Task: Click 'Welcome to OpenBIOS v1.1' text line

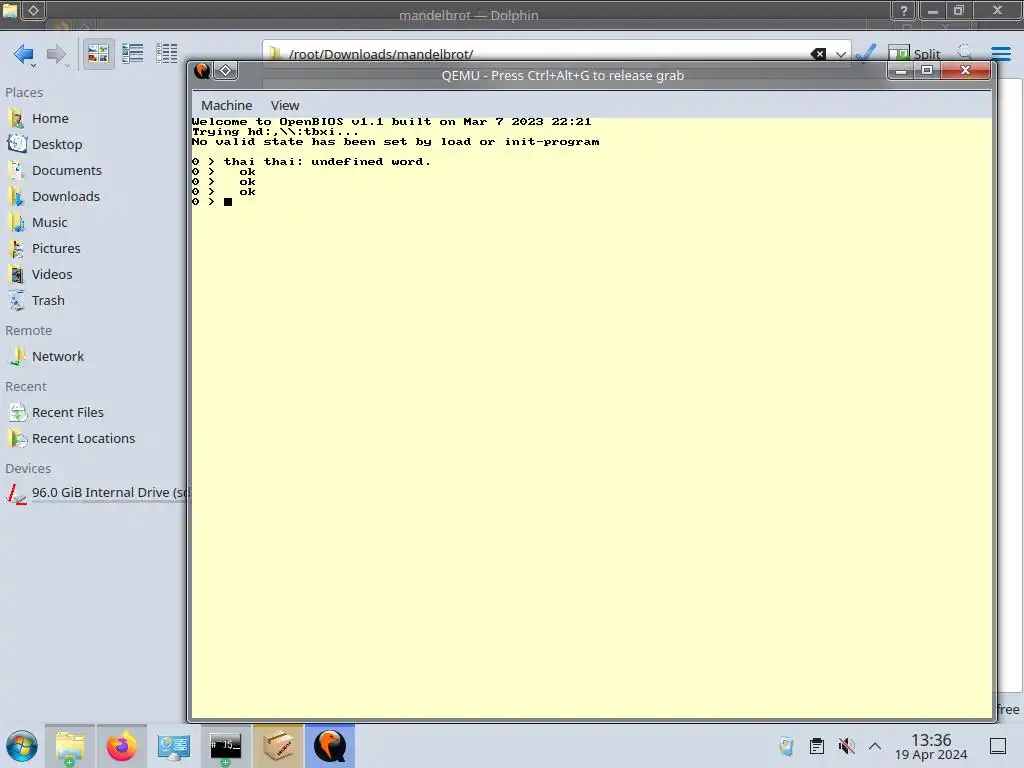Action: coord(391,121)
